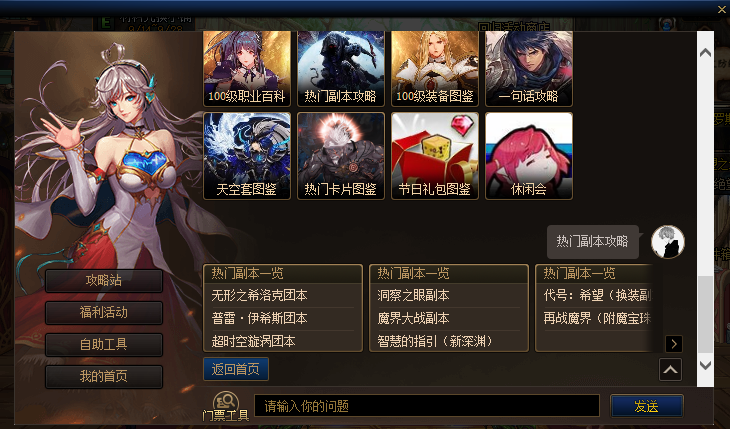The image size is (730, 429).
Task: Select the 100级装备图鉴 tile
Action: 435,69
